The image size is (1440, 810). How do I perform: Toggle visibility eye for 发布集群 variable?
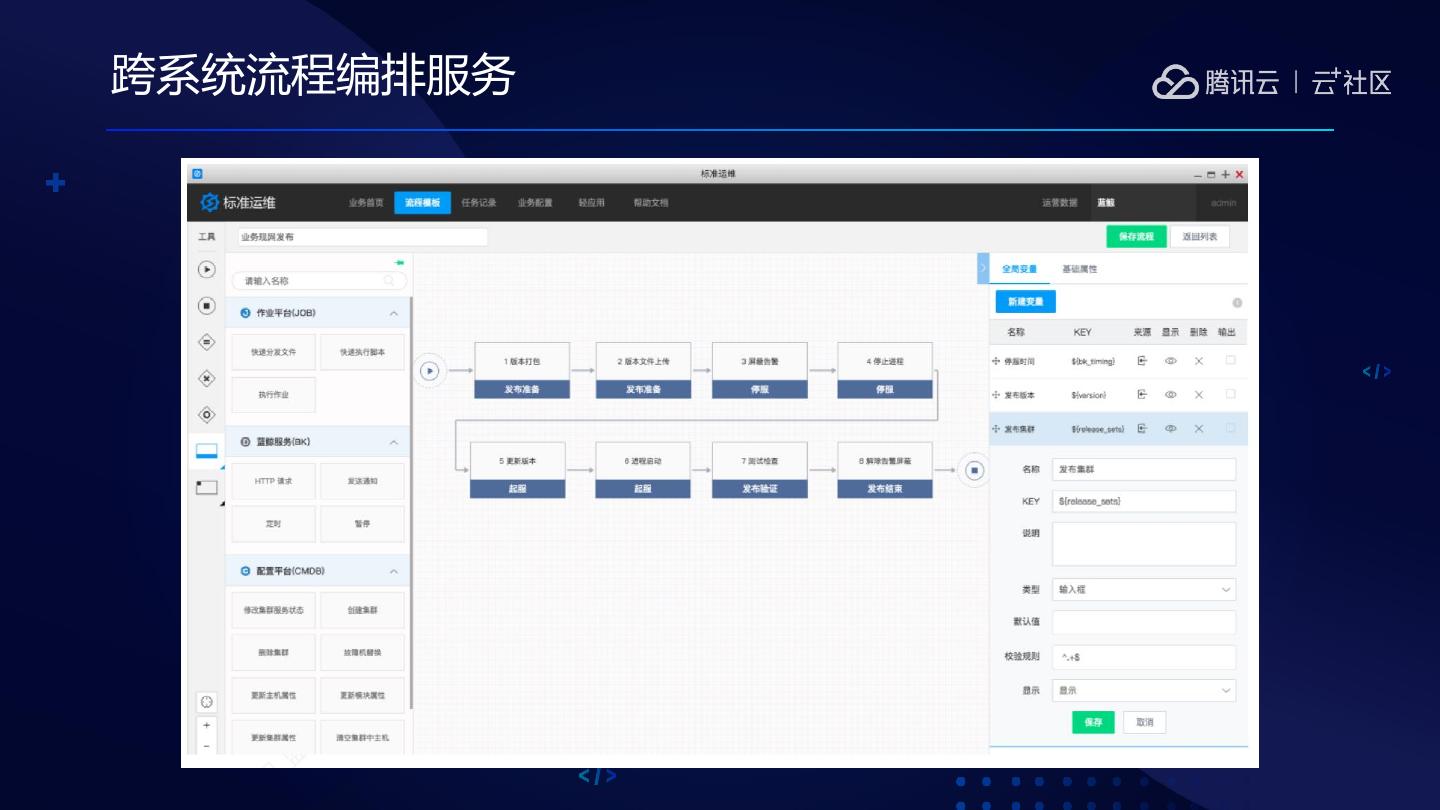(1170, 429)
